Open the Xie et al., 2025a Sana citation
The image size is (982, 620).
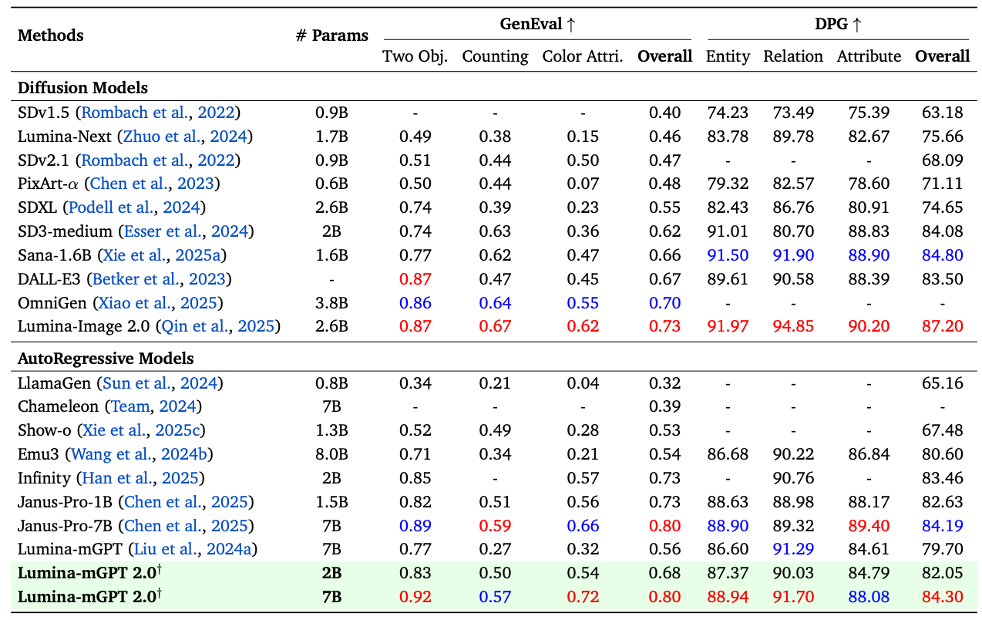pyautogui.click(x=162, y=255)
